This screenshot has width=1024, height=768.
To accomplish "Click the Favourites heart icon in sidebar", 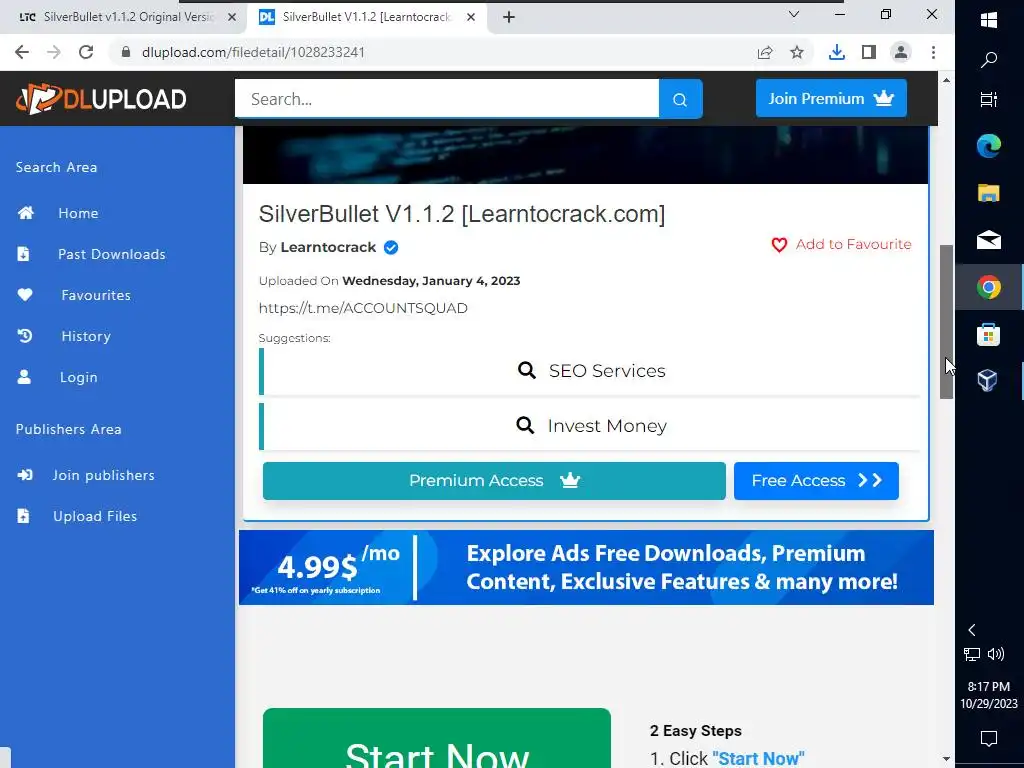I will [x=25, y=295].
